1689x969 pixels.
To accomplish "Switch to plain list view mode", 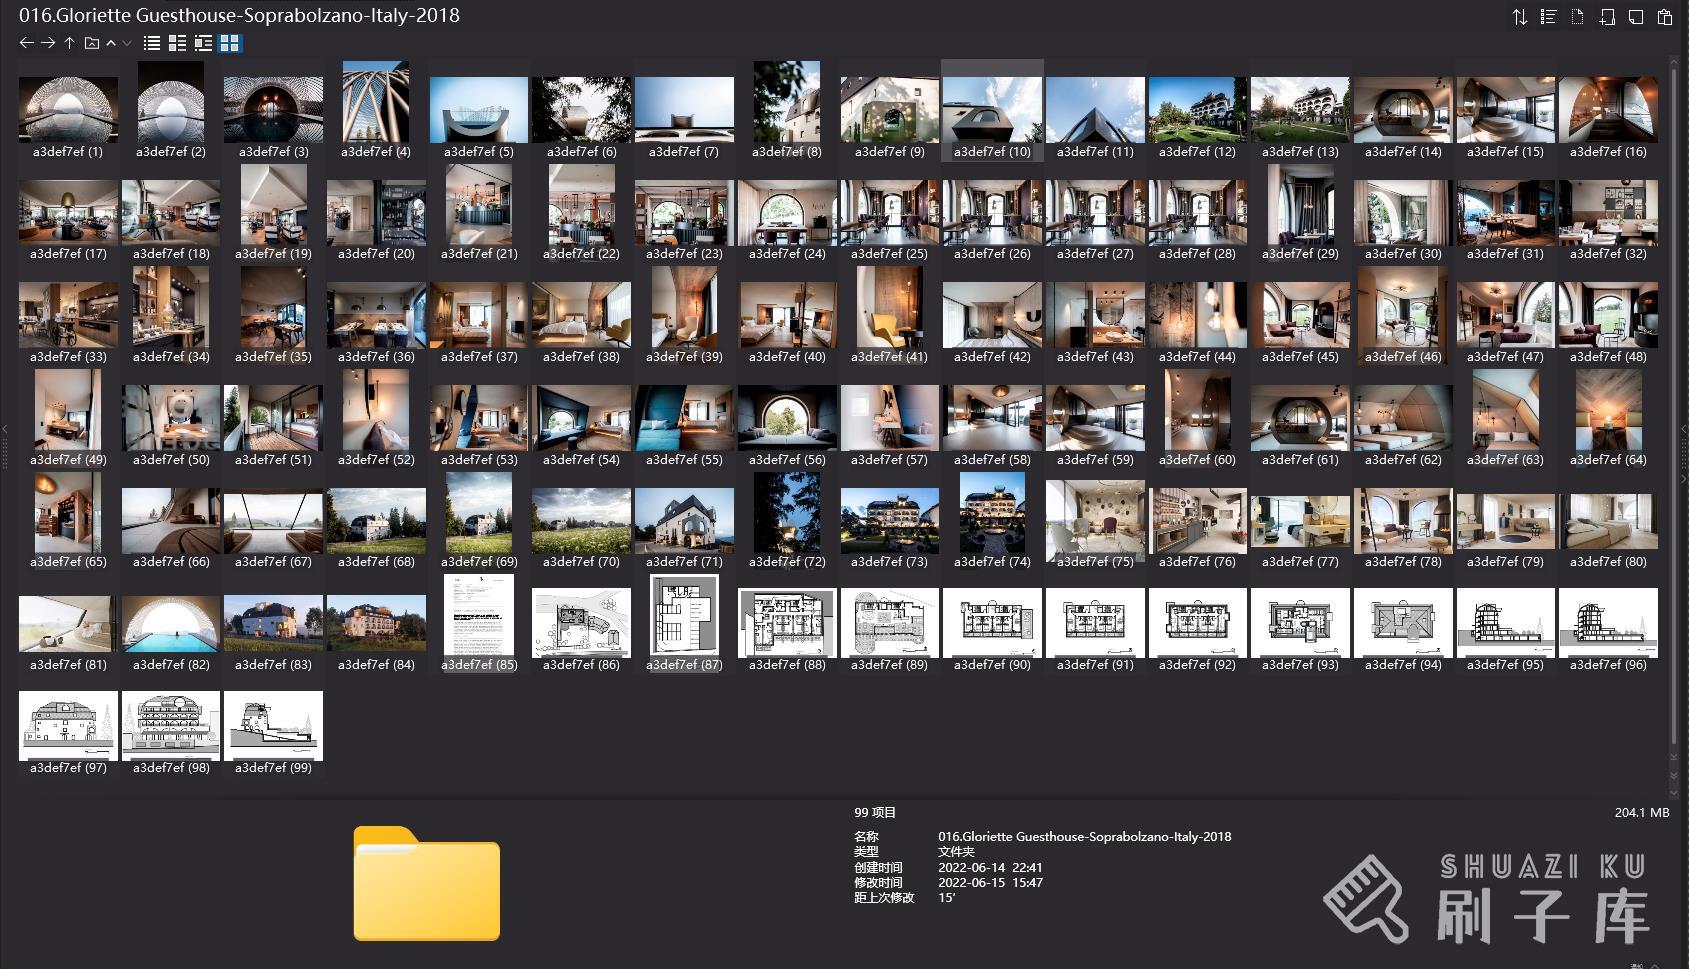I will point(152,43).
